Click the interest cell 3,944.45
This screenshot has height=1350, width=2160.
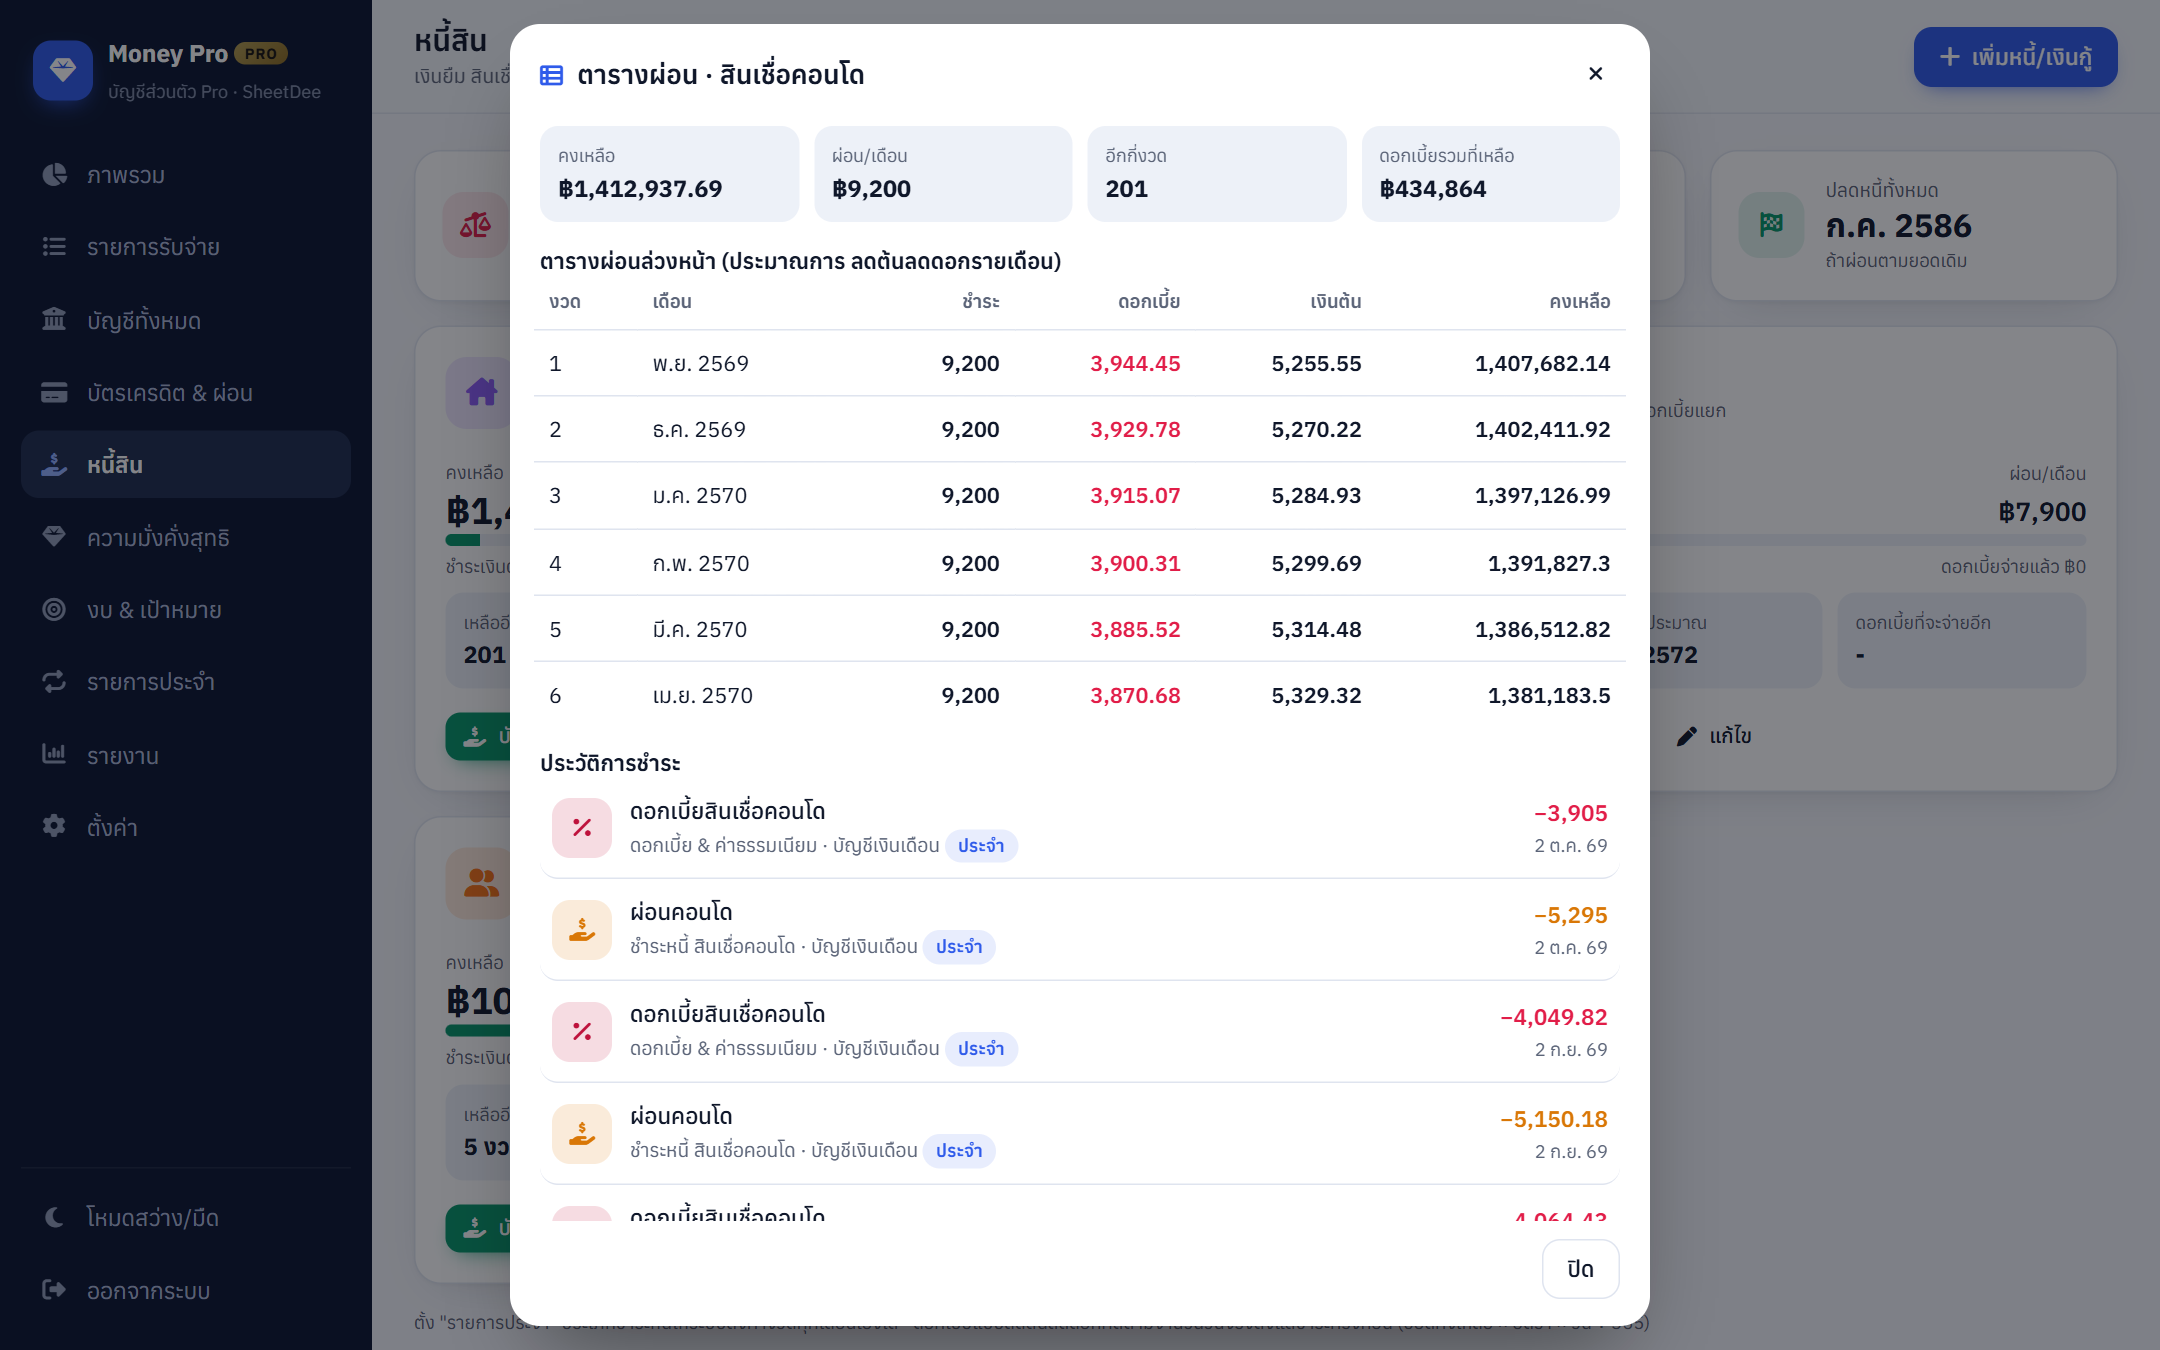pos(1135,363)
